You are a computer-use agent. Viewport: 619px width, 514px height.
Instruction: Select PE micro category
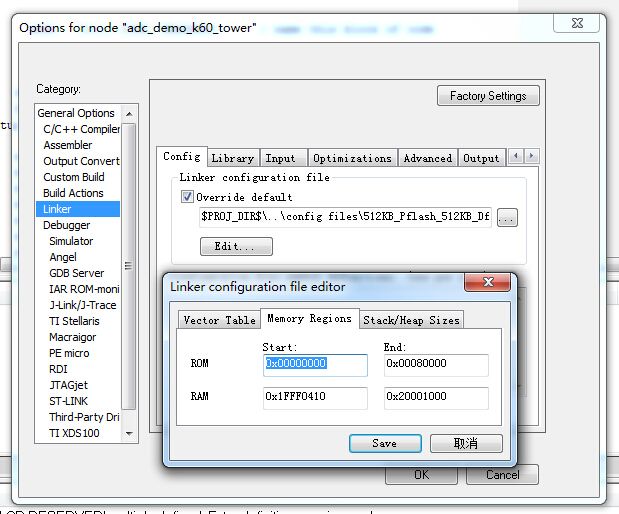point(69,353)
